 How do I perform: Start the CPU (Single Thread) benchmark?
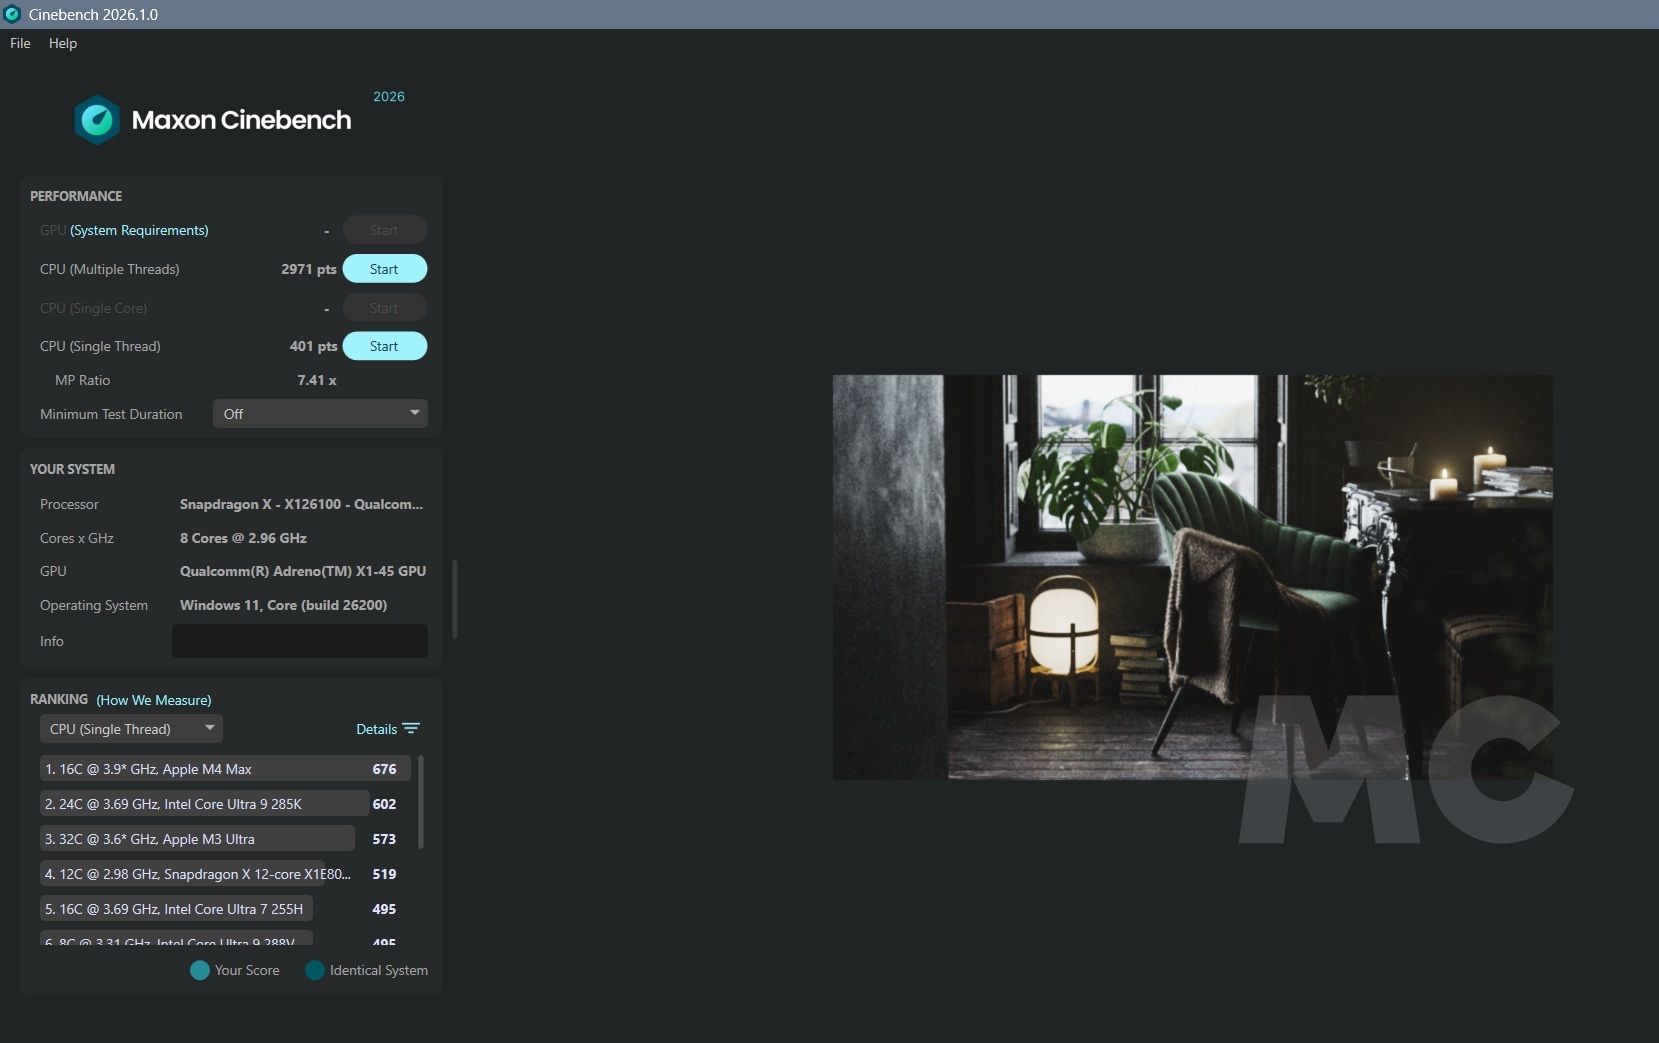tap(385, 346)
